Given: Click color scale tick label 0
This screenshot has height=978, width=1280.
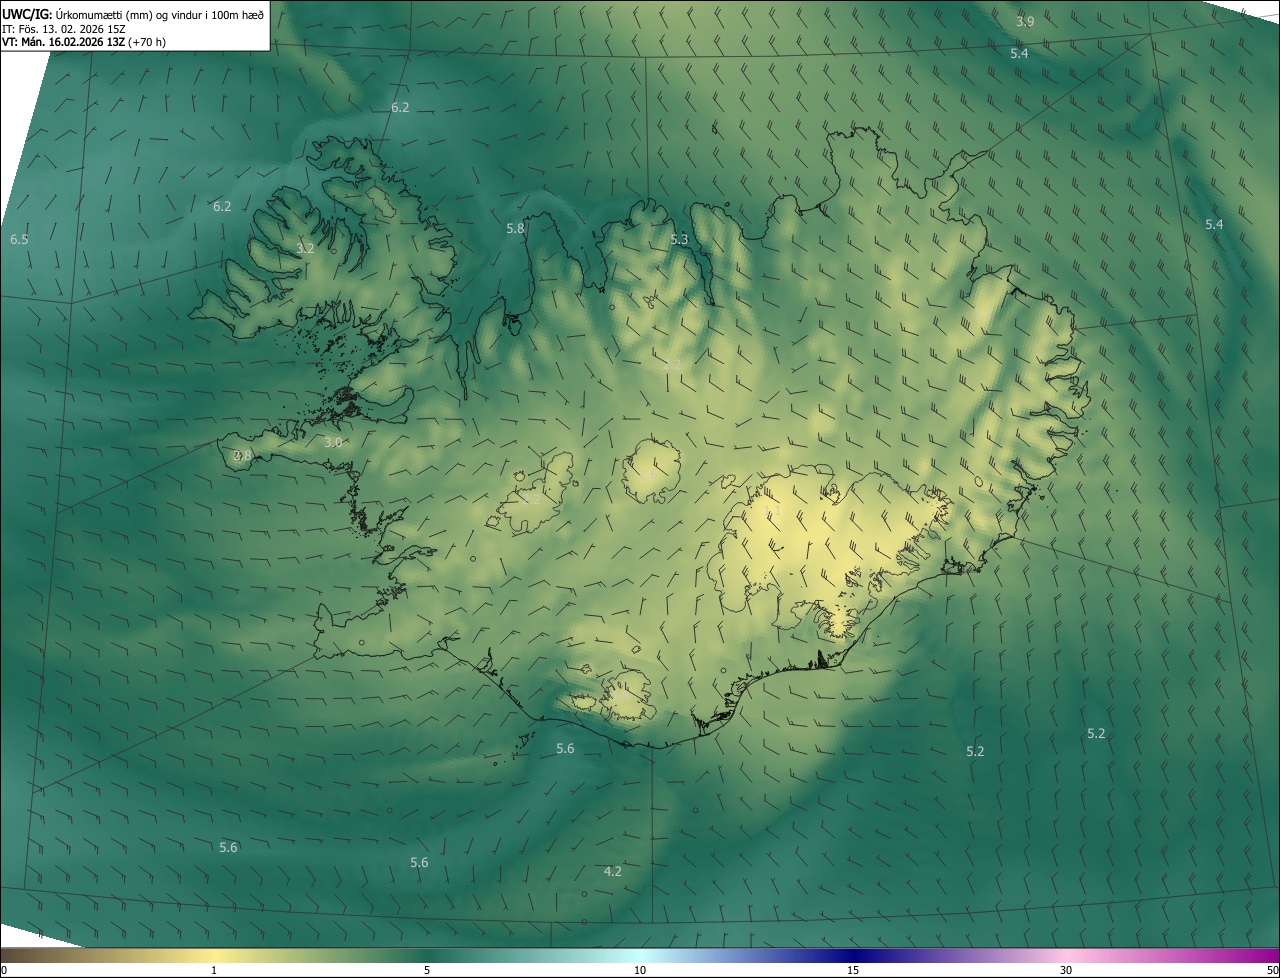Looking at the screenshot, I should (x=3, y=970).
